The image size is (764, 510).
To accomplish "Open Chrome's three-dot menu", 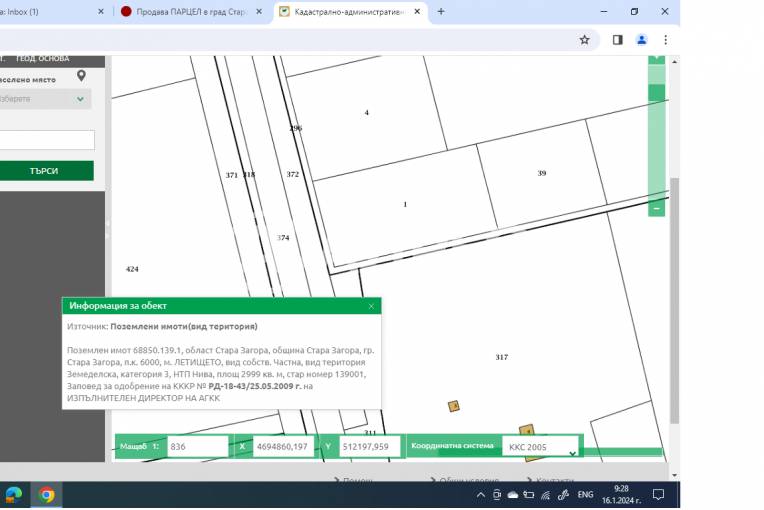I will pos(666,40).
